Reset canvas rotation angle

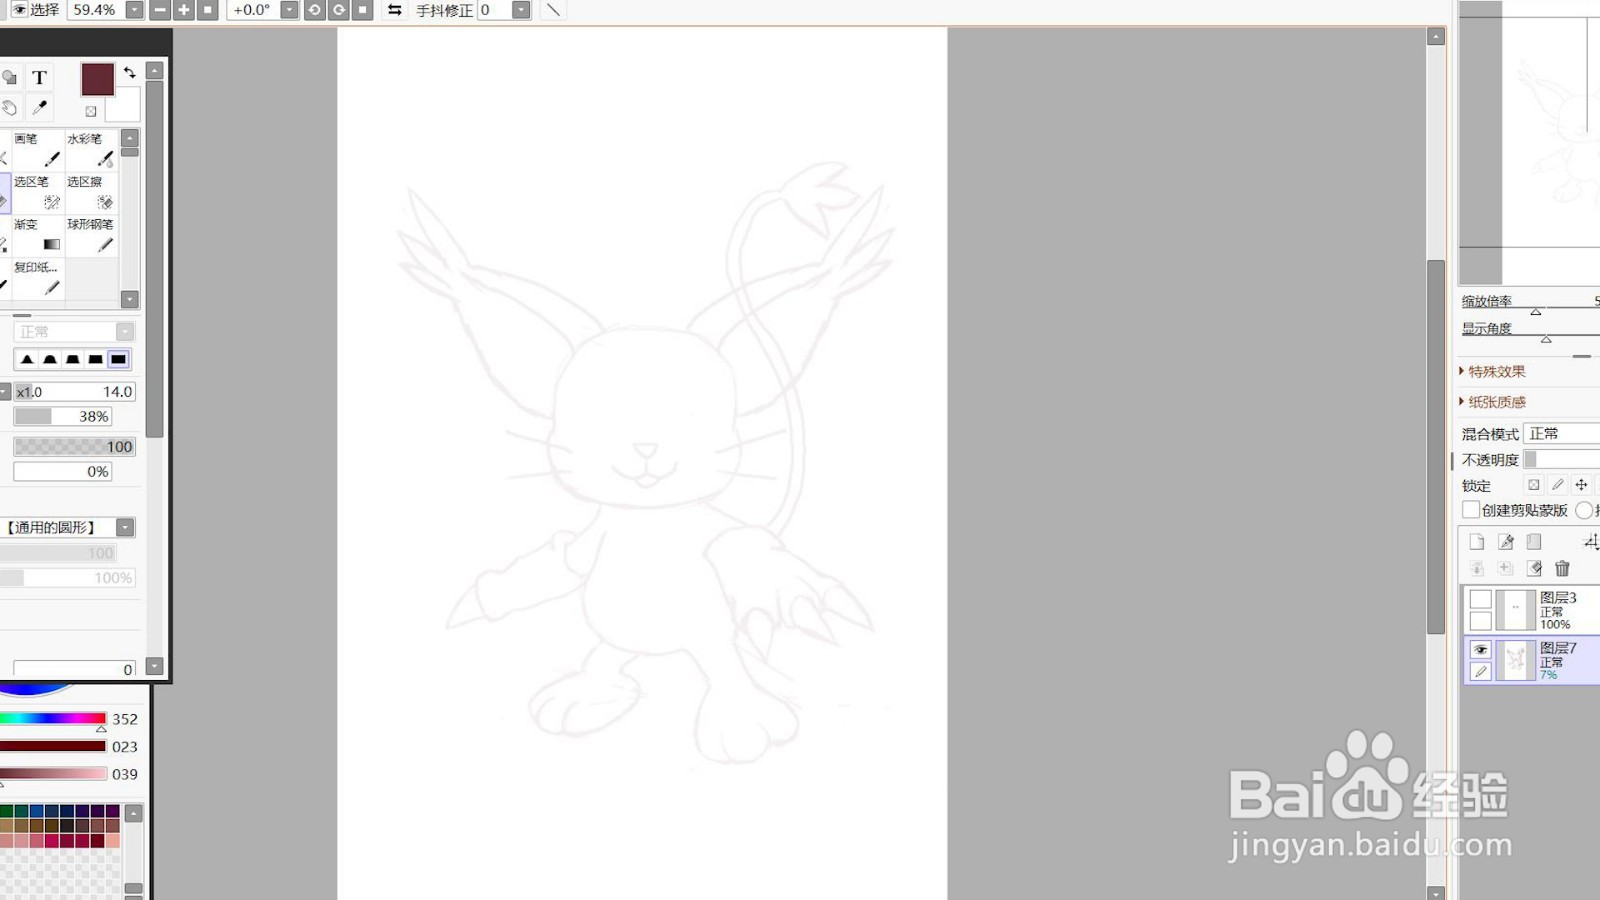point(363,10)
